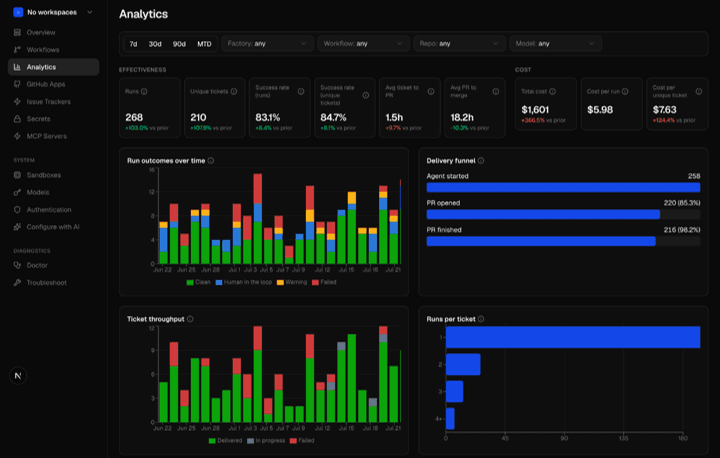Click info icon on Cost per unique ticket

pyautogui.click(x=698, y=91)
